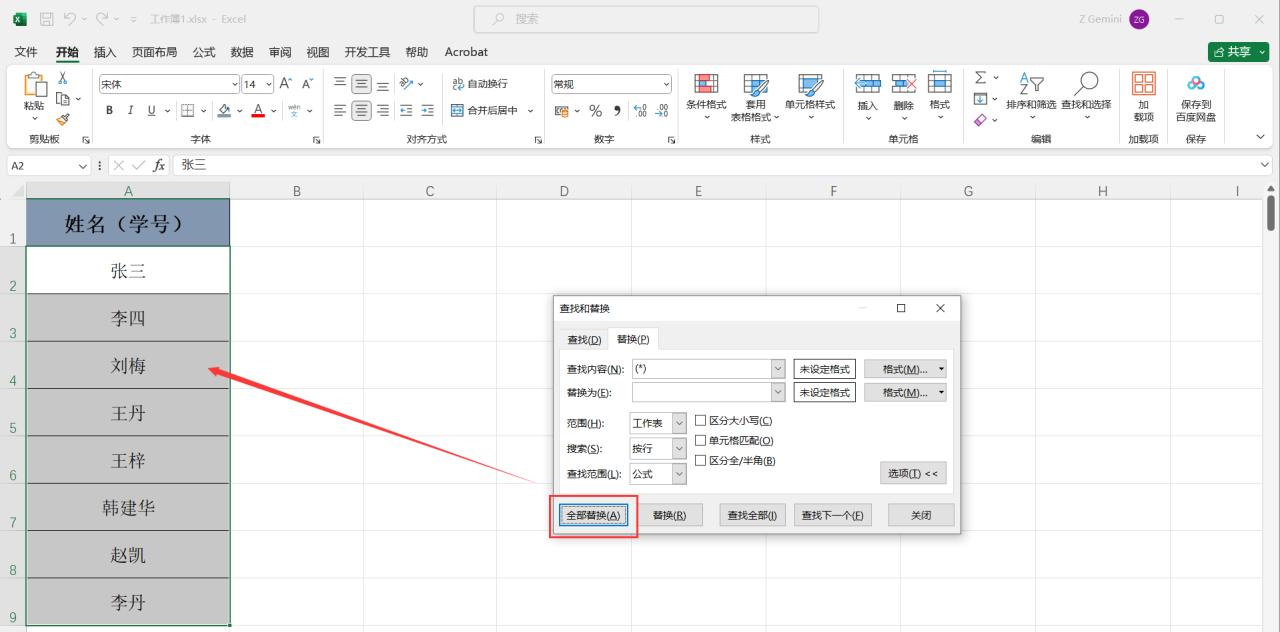This screenshot has width=1280, height=632.
Task: Click the cell borders icon
Action: click(x=189, y=111)
